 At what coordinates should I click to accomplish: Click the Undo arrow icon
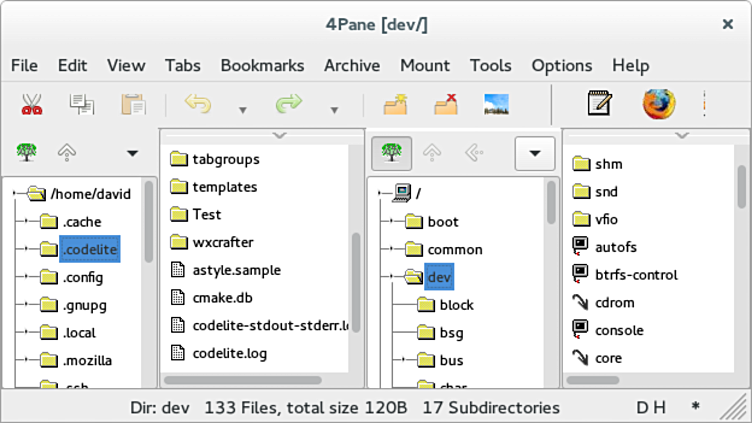197,104
